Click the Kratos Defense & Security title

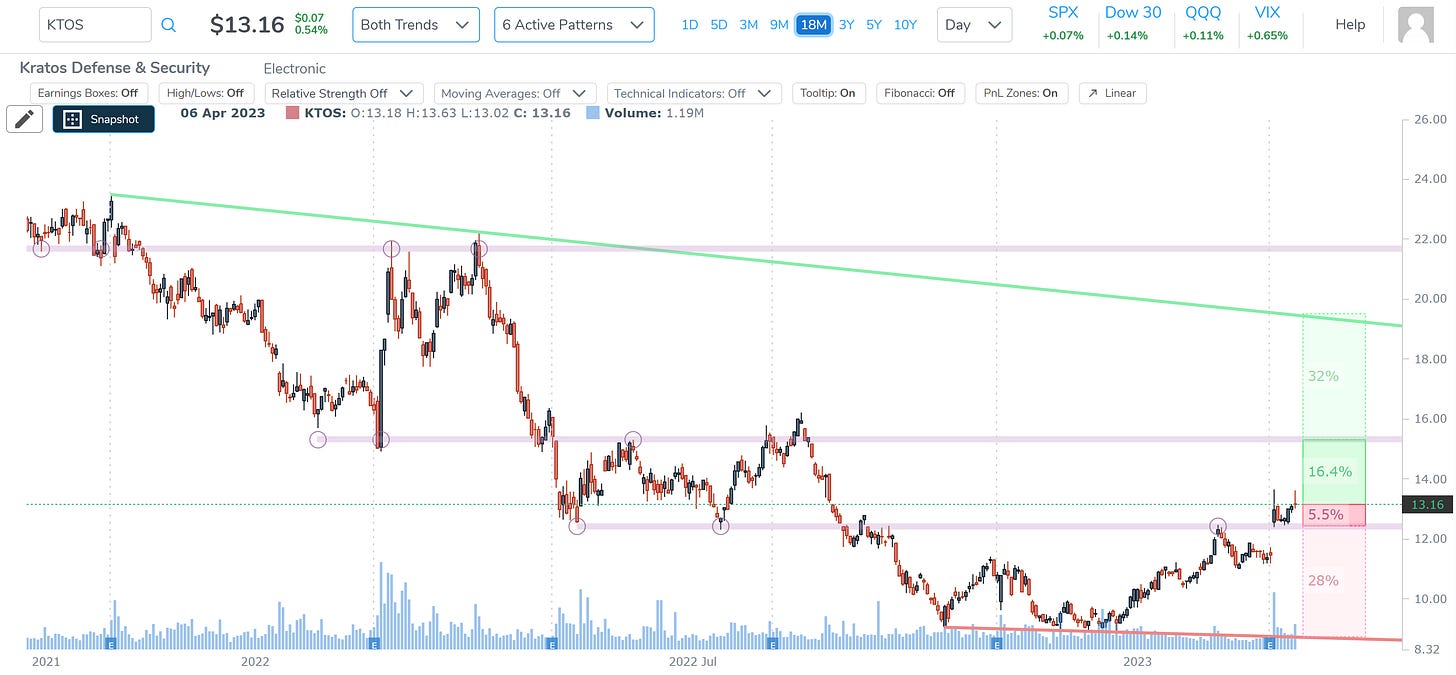tap(115, 68)
